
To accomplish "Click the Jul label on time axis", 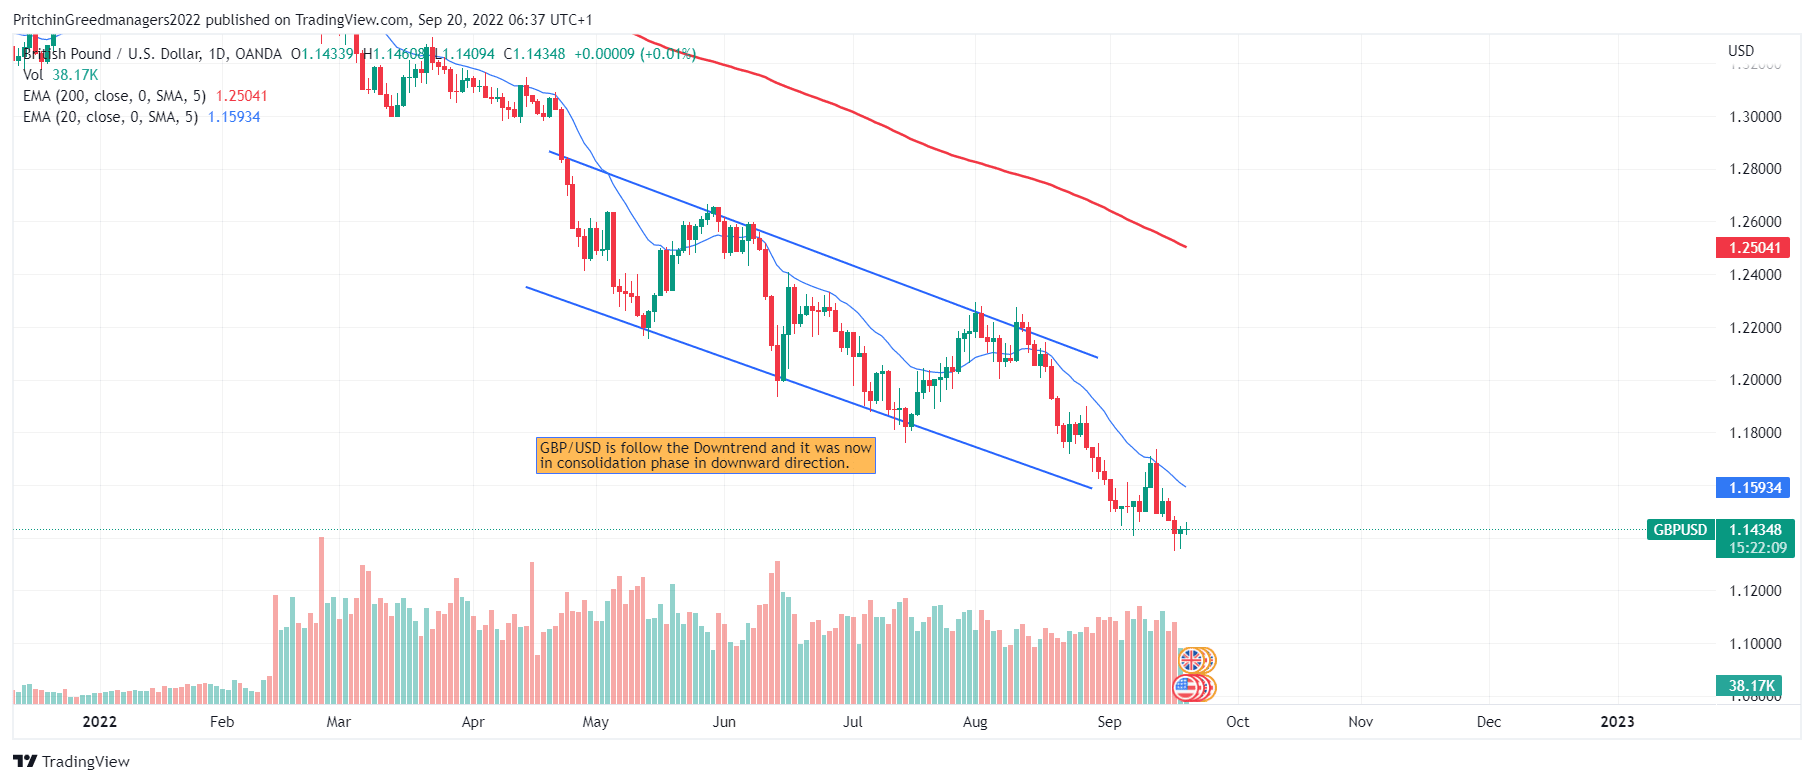I will click(853, 722).
